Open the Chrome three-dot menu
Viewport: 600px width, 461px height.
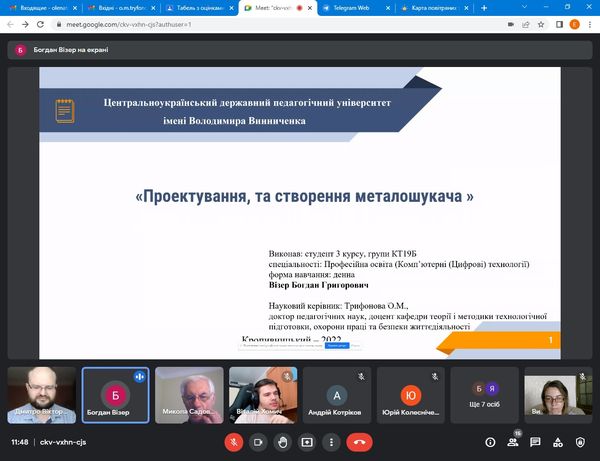pyautogui.click(x=590, y=24)
